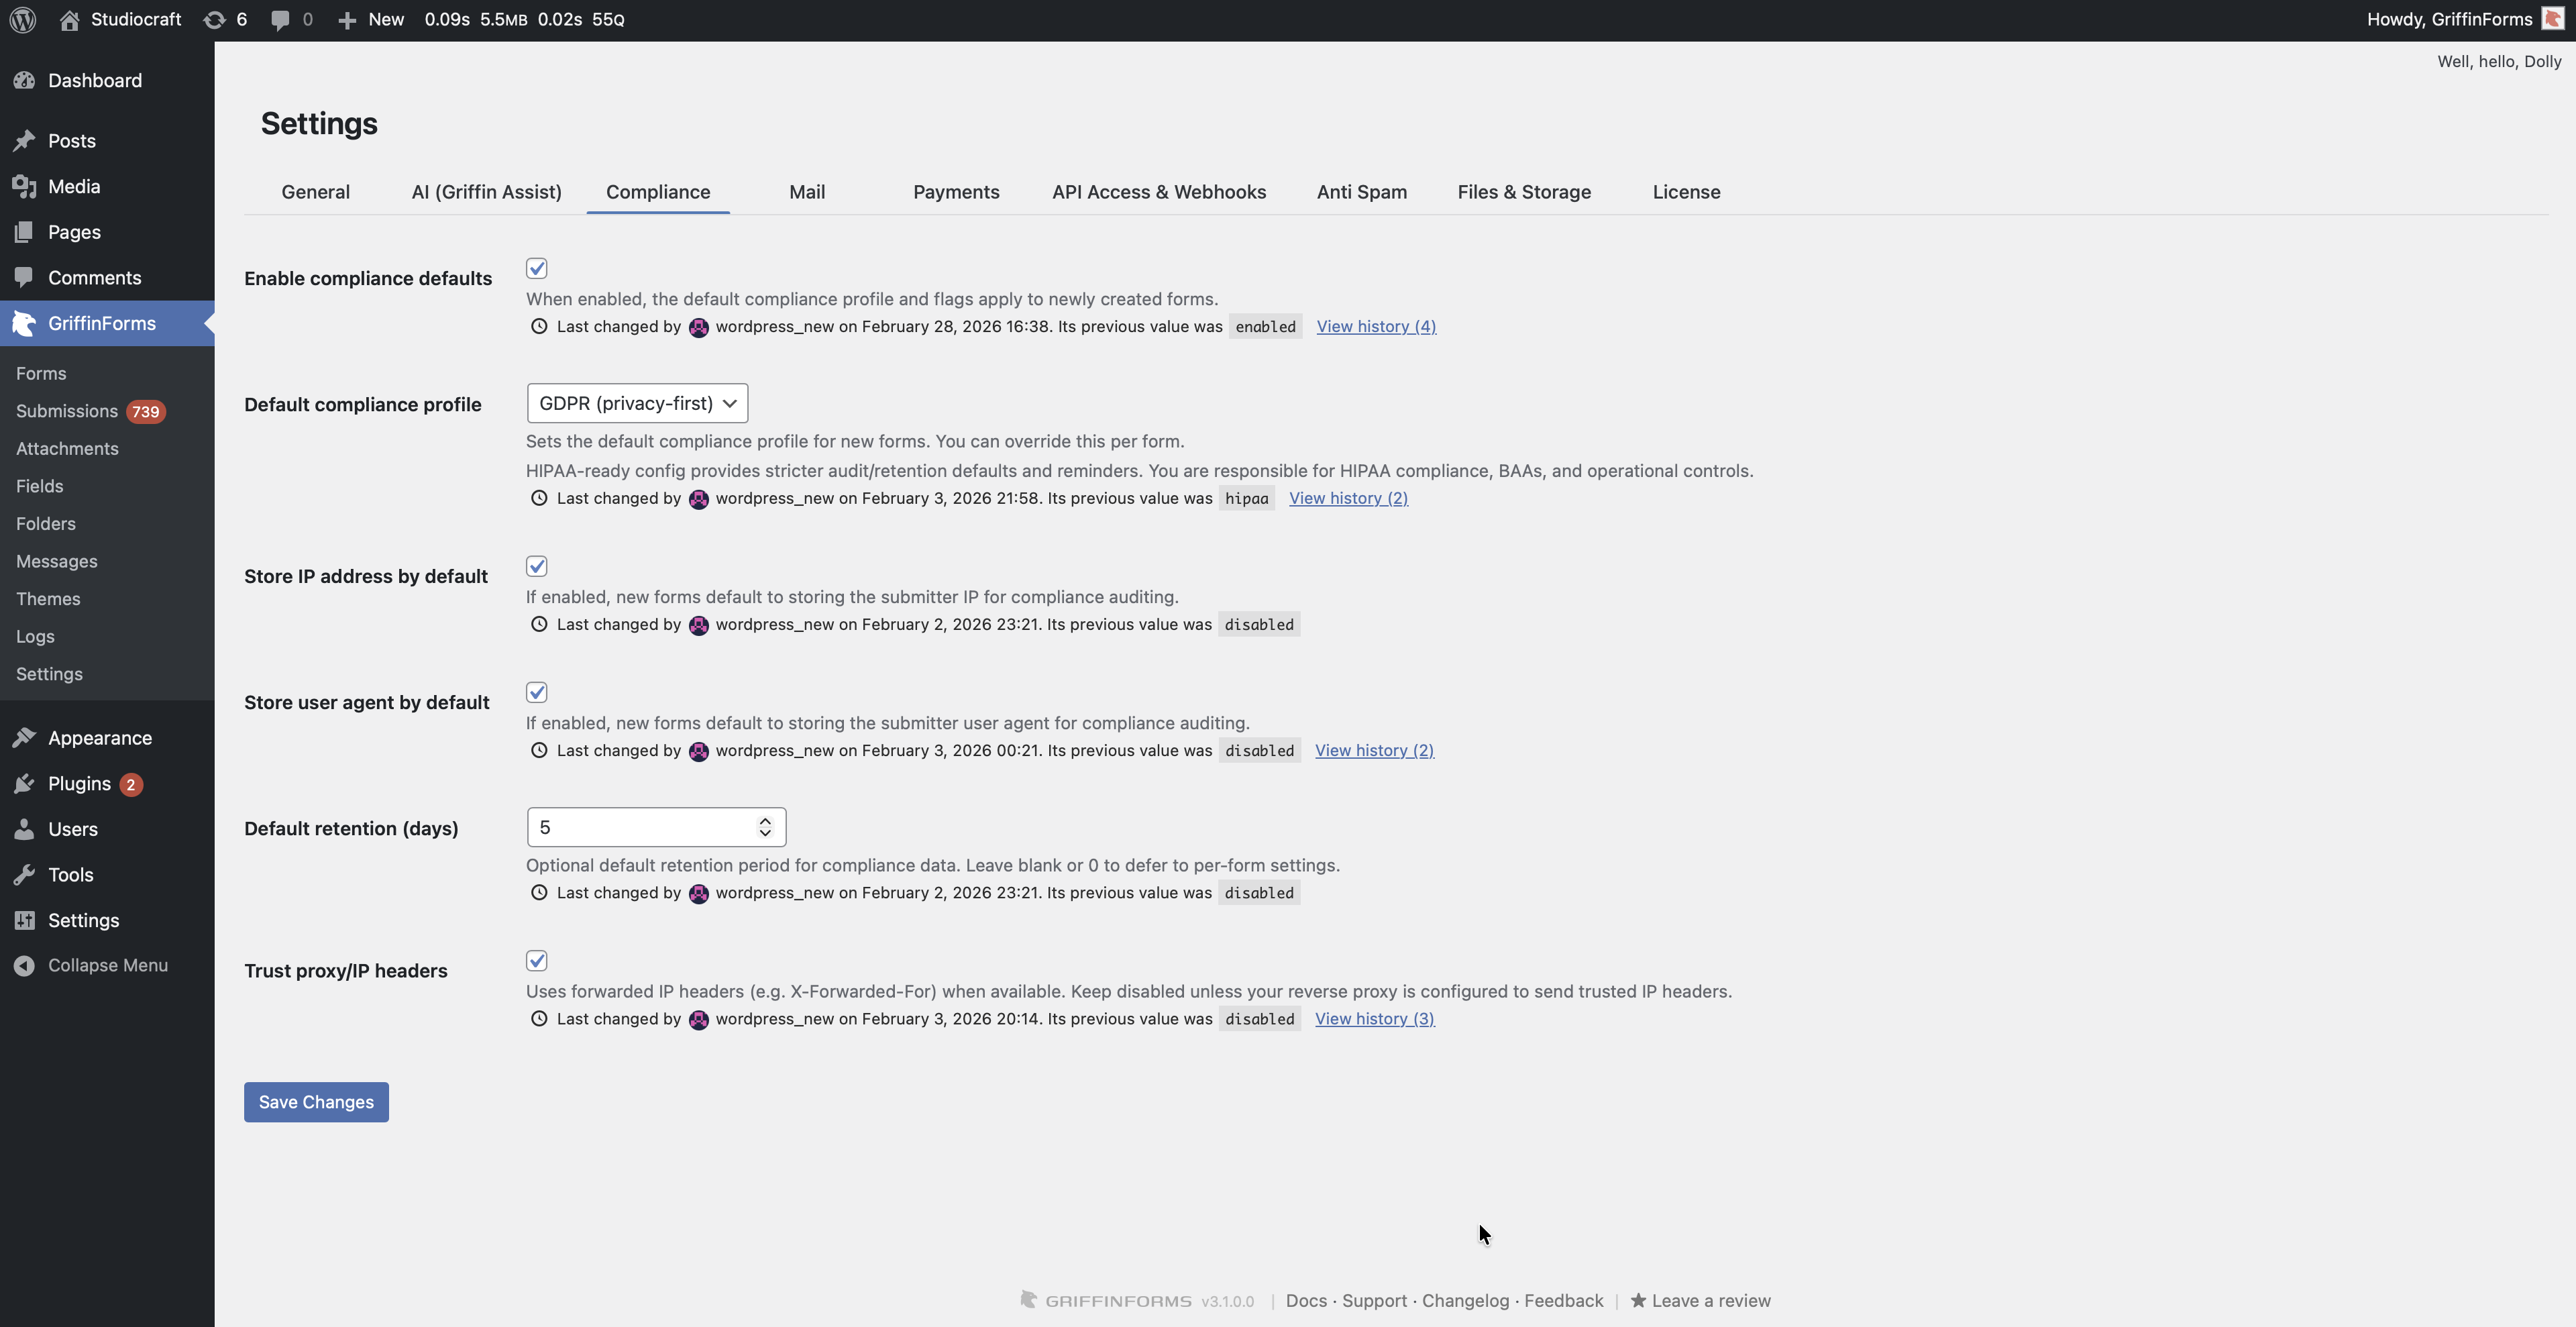This screenshot has height=1327, width=2576.
Task: Click the footer GriffinForms logo icon
Action: point(1028,1299)
